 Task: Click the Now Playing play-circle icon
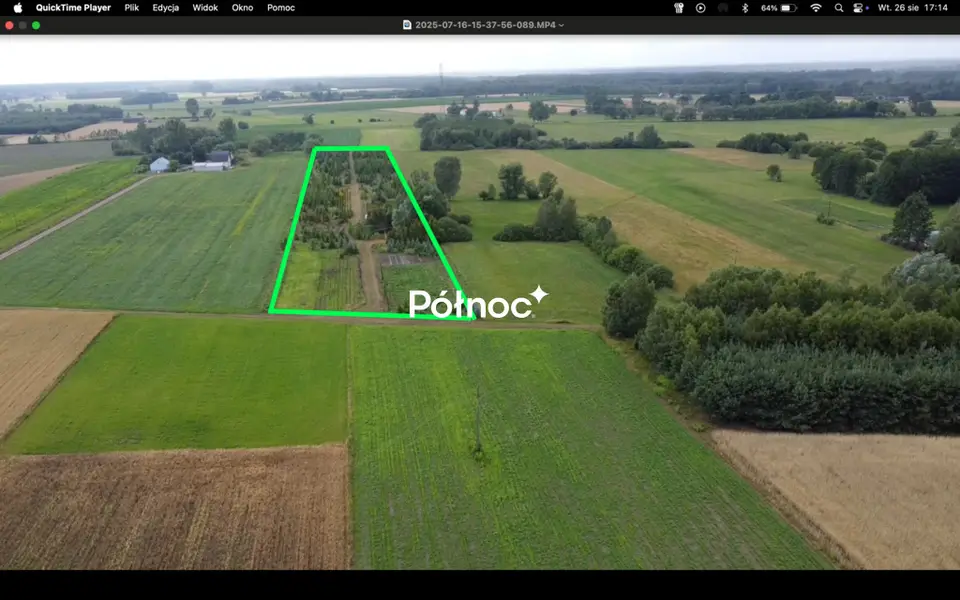point(700,8)
